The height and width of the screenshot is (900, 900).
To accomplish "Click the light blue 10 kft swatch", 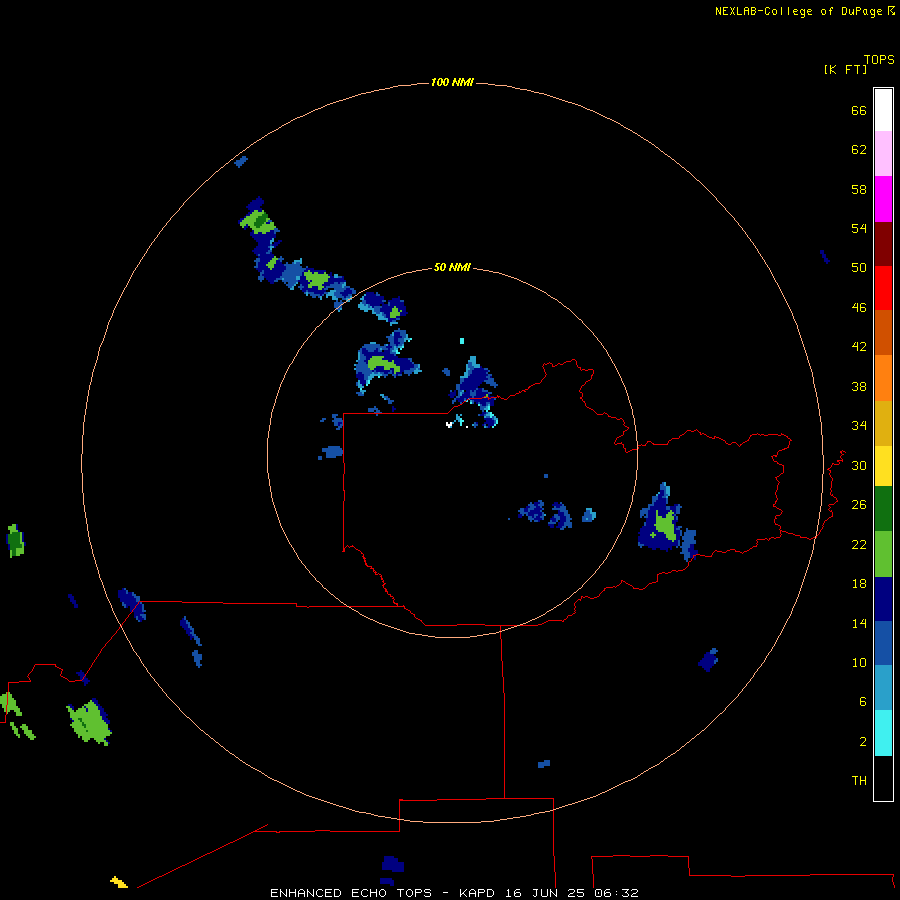I will click(x=883, y=688).
